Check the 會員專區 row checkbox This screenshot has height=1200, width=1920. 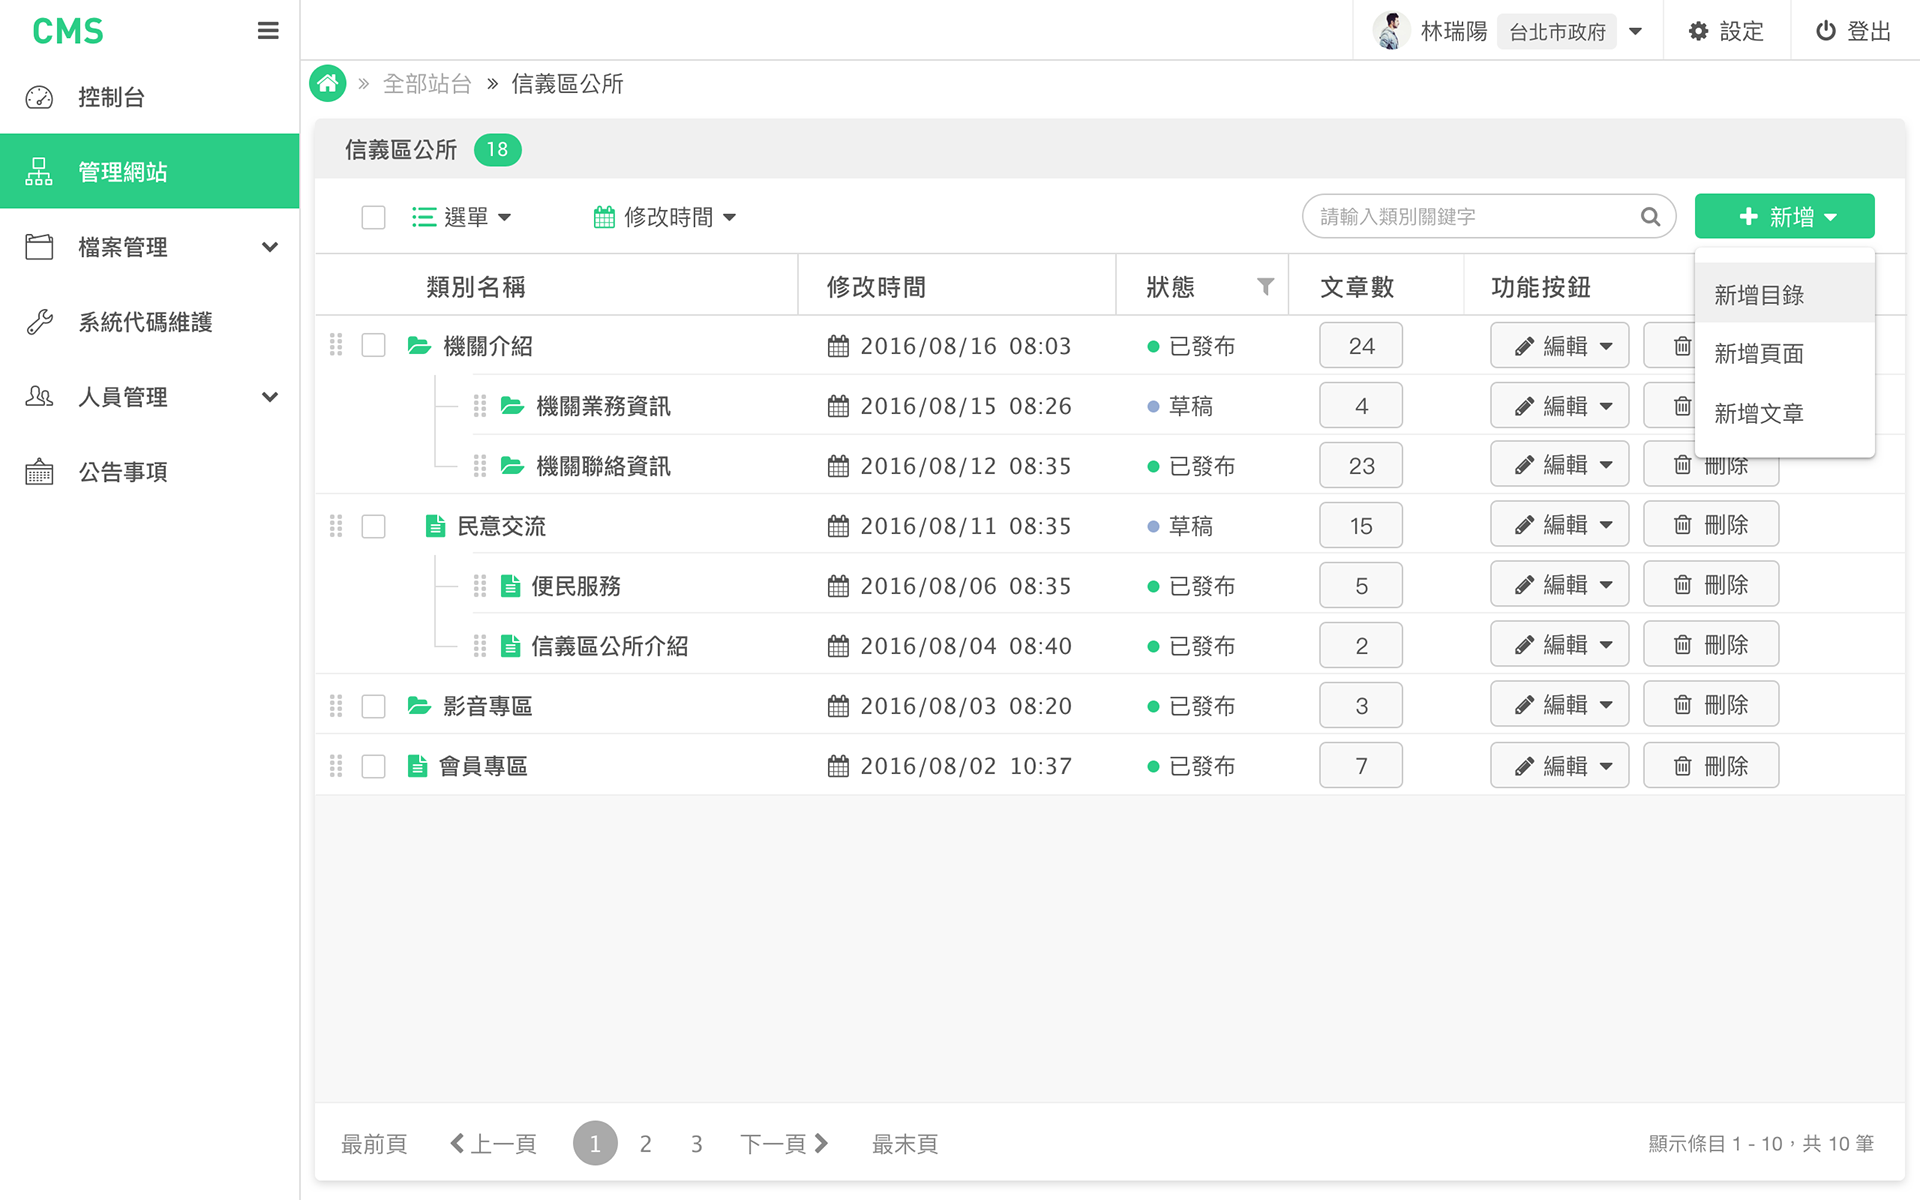(373, 766)
